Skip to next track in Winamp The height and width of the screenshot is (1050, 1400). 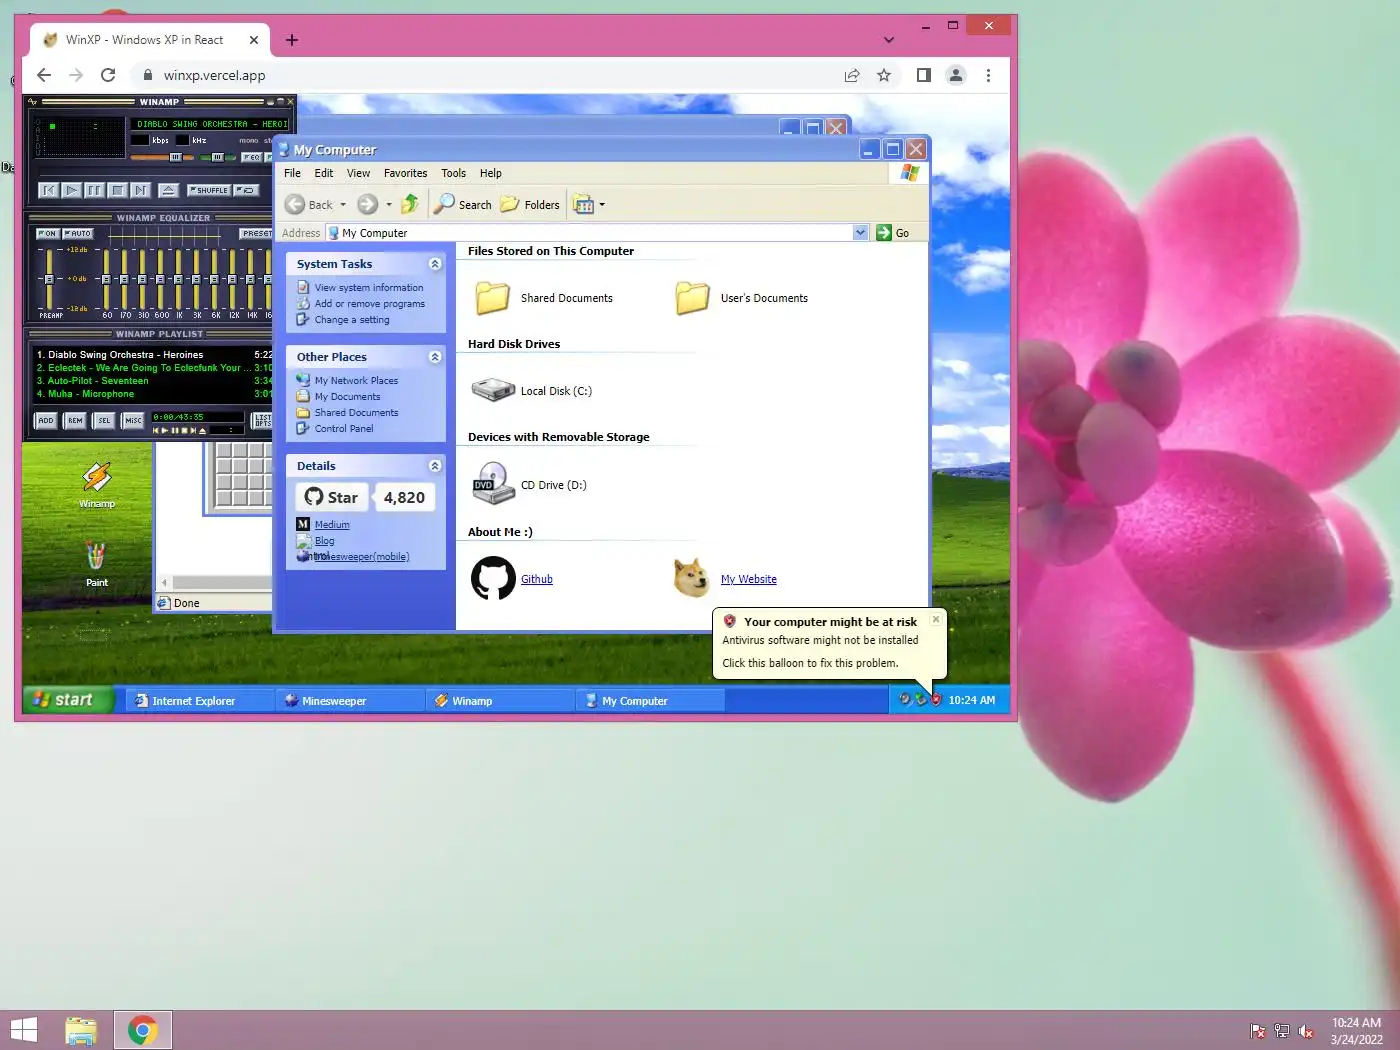(140, 190)
